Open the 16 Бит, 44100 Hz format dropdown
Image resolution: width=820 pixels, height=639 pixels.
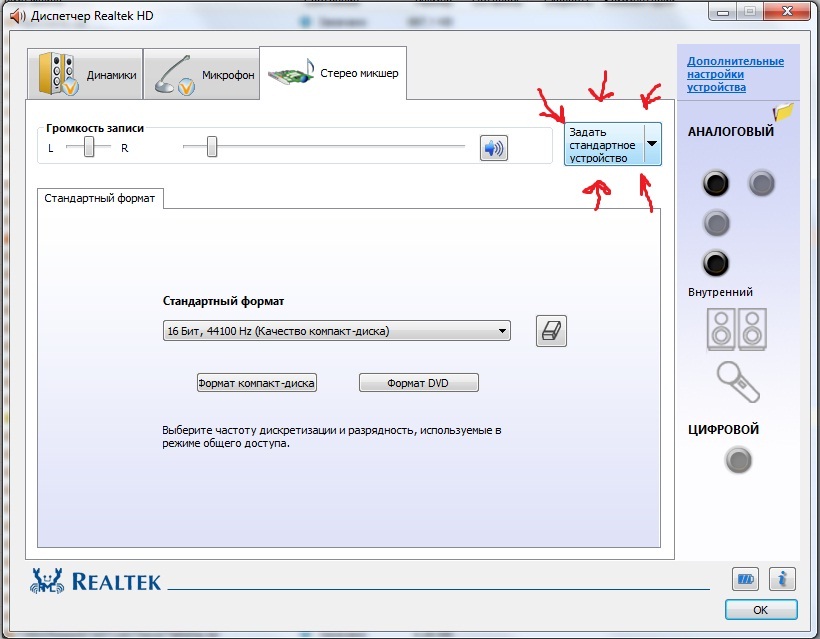[337, 331]
